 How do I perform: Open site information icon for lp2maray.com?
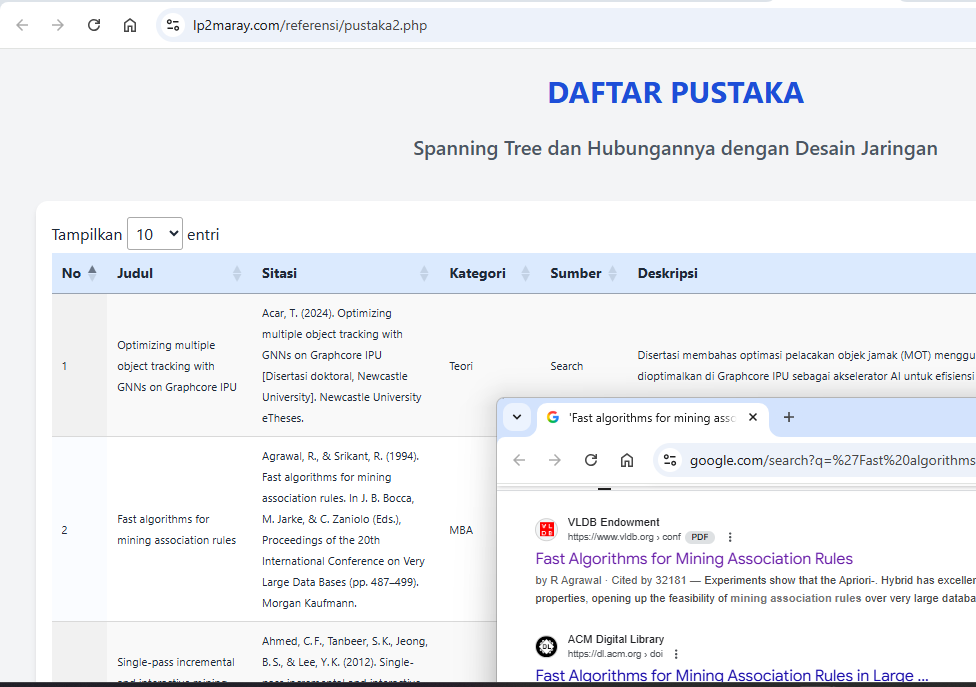click(x=173, y=25)
